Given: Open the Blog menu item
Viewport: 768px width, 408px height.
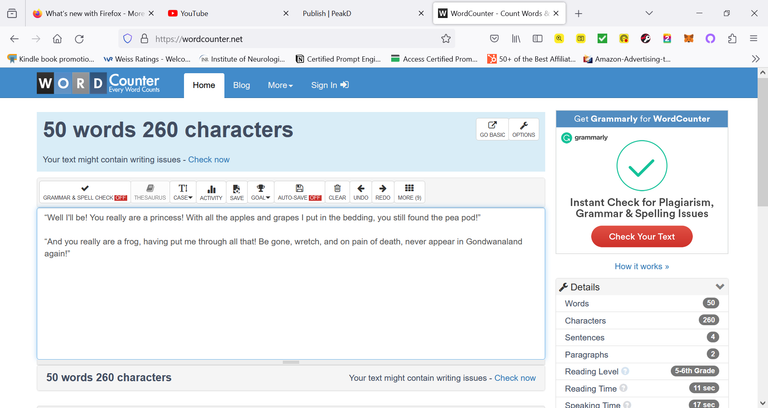Looking at the screenshot, I should [x=241, y=85].
